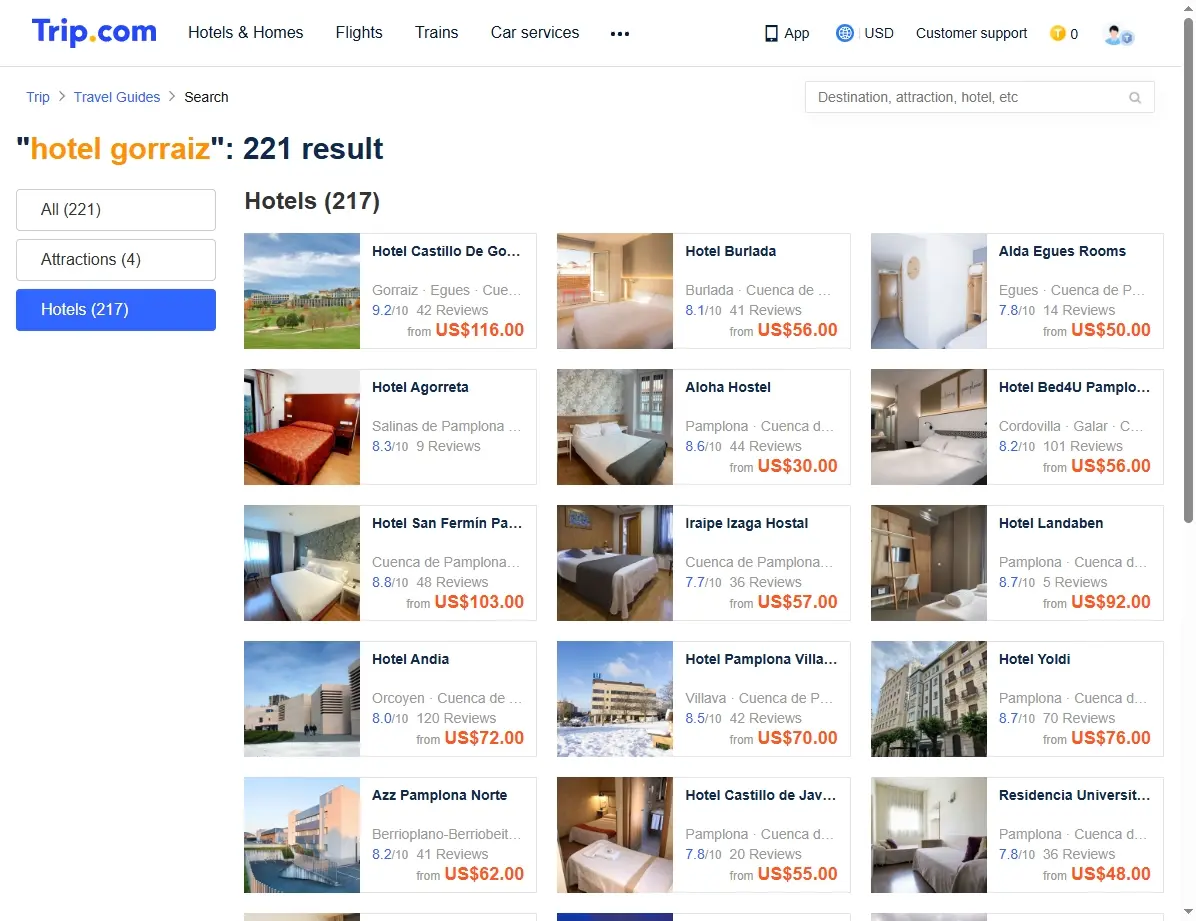
Task: Click the US$92.00 price
Action: tap(1111, 601)
